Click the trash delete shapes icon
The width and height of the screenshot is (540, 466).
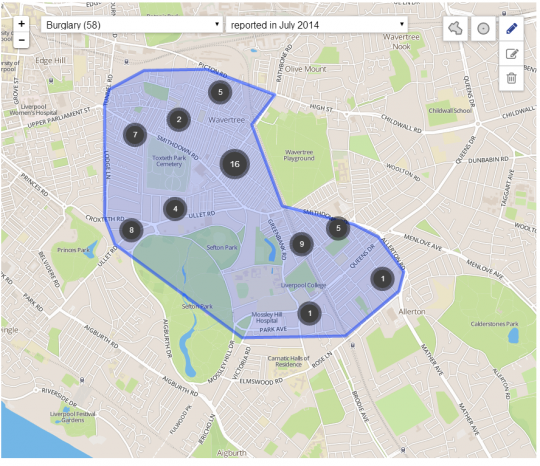[x=511, y=78]
